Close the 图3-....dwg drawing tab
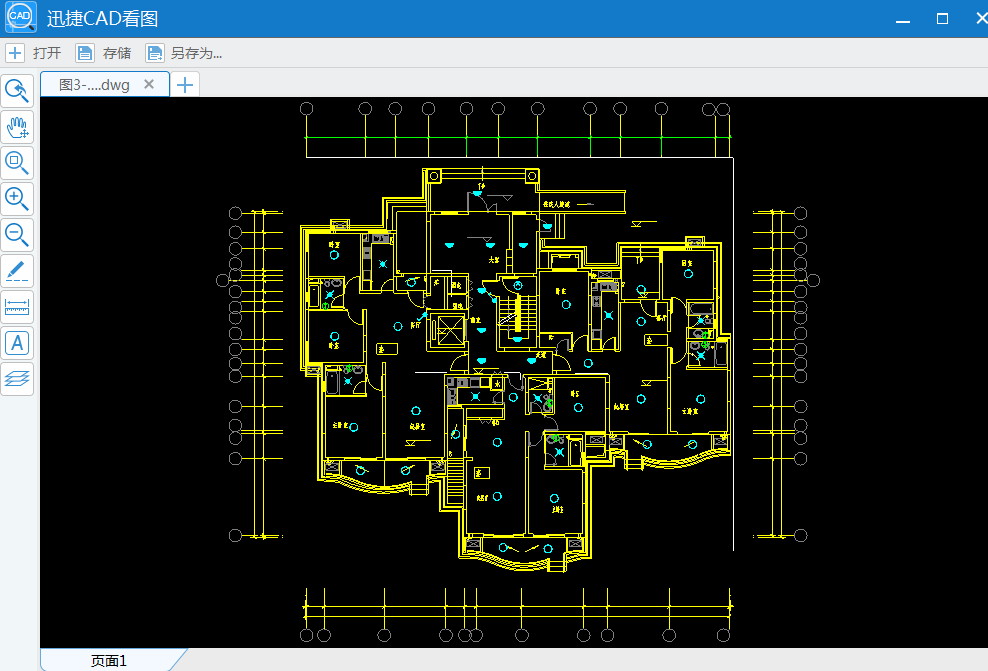 149,85
